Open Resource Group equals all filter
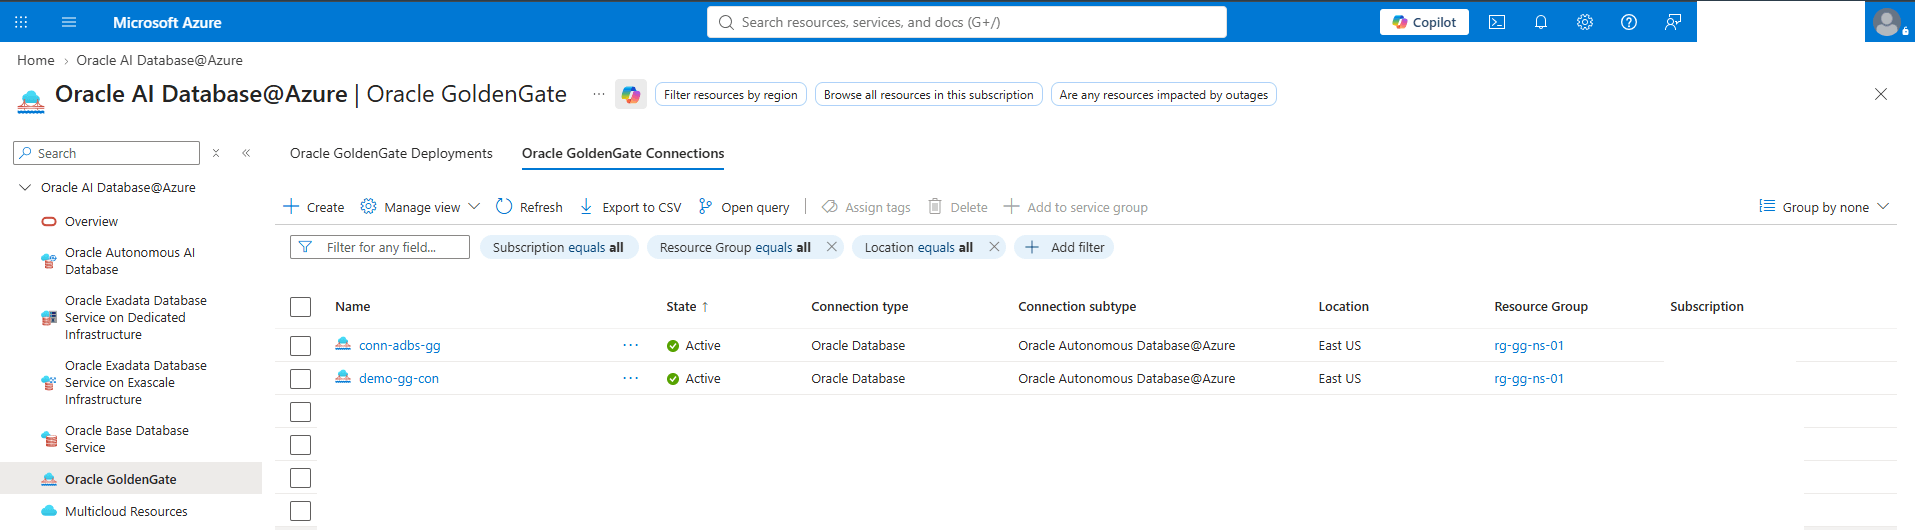The width and height of the screenshot is (1915, 530). point(735,247)
